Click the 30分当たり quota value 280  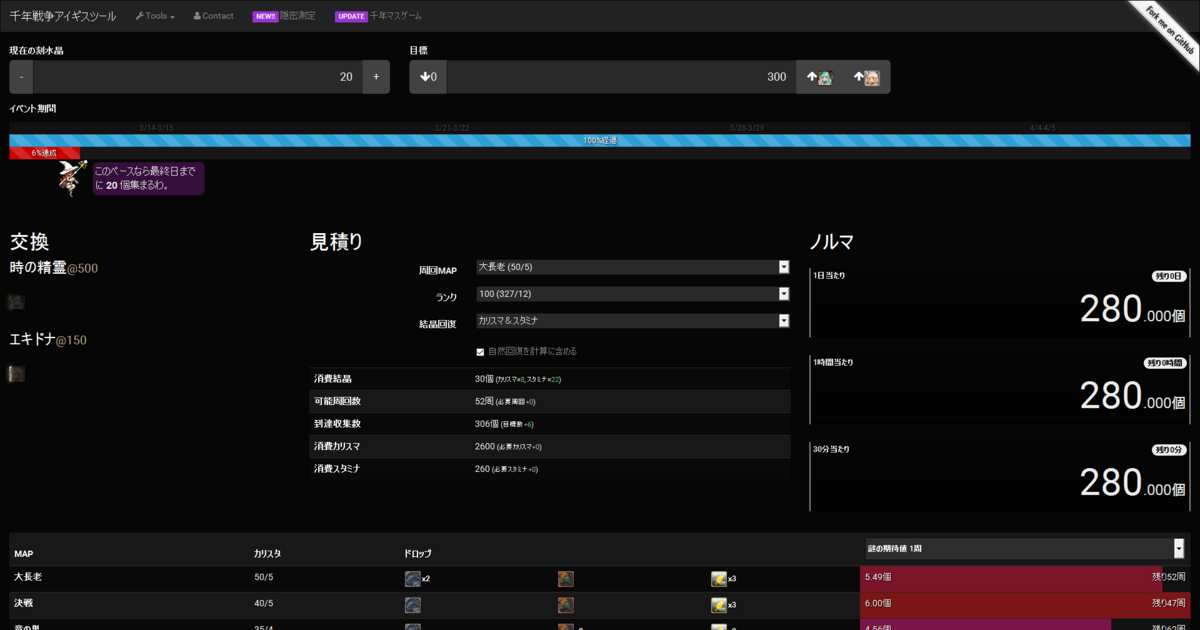pyautogui.click(x=1133, y=484)
